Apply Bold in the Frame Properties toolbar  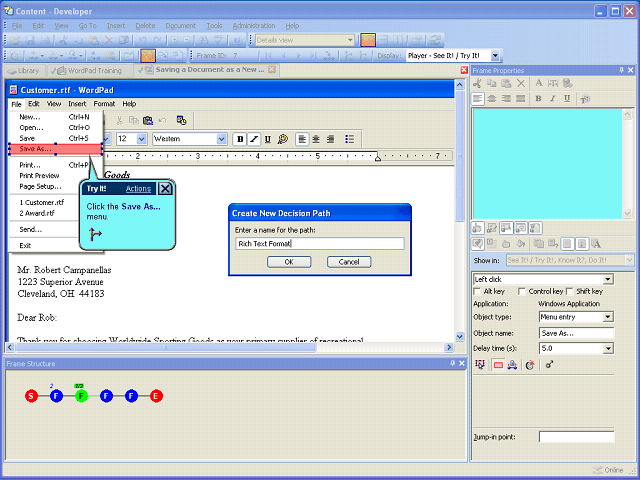pyautogui.click(x=538, y=98)
